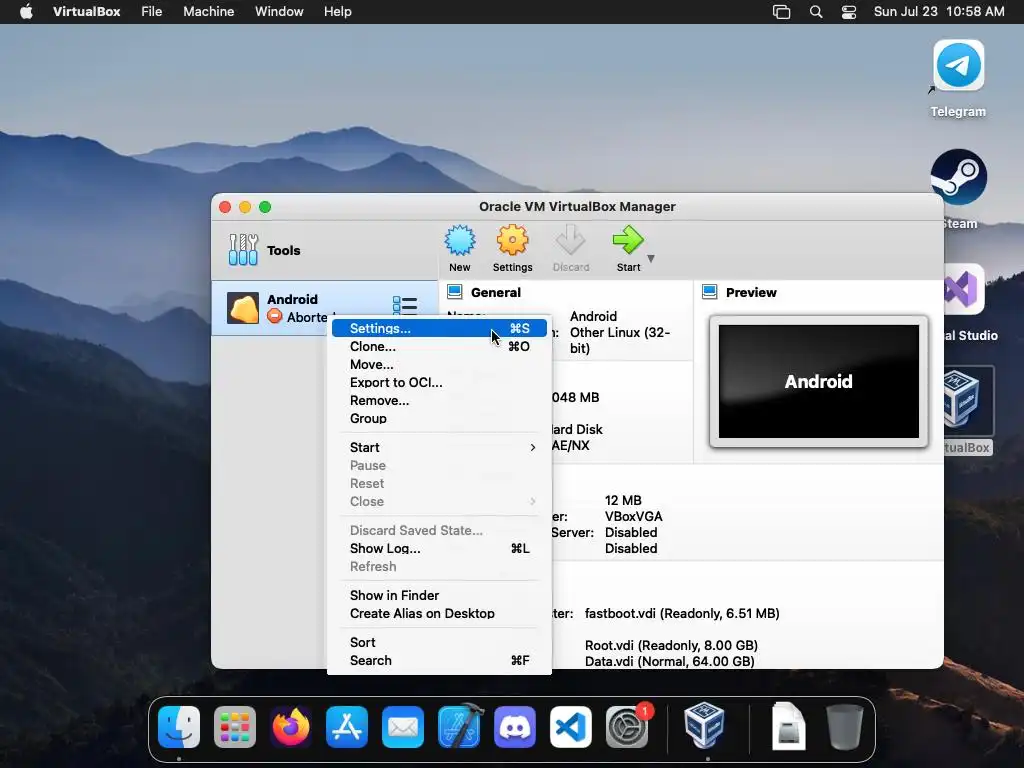Open Mail from the Dock
Screen dimensions: 1024x768
[403, 727]
